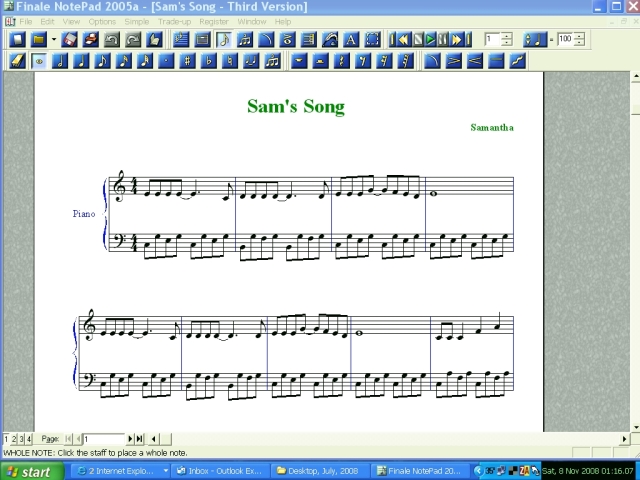Click the Undo arrow icon
Image resolution: width=640 pixels, height=480 pixels.
click(111, 40)
